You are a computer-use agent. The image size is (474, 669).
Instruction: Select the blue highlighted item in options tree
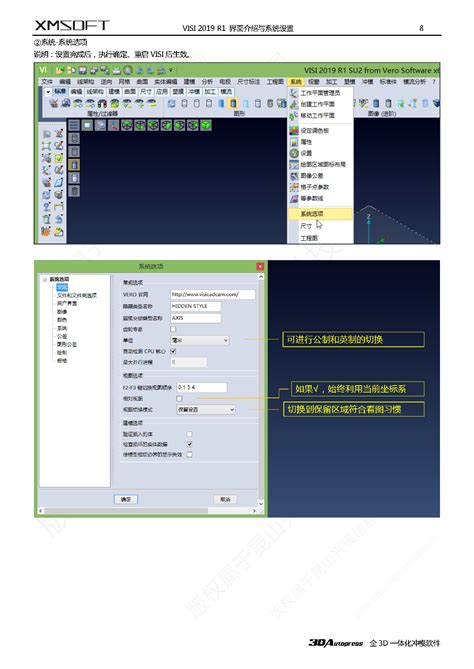tap(62, 287)
